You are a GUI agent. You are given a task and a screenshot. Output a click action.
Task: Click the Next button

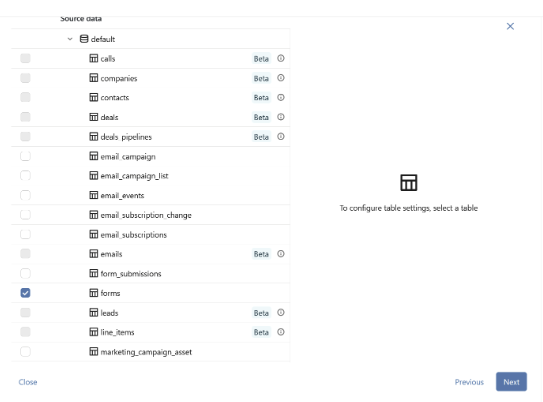point(511,382)
